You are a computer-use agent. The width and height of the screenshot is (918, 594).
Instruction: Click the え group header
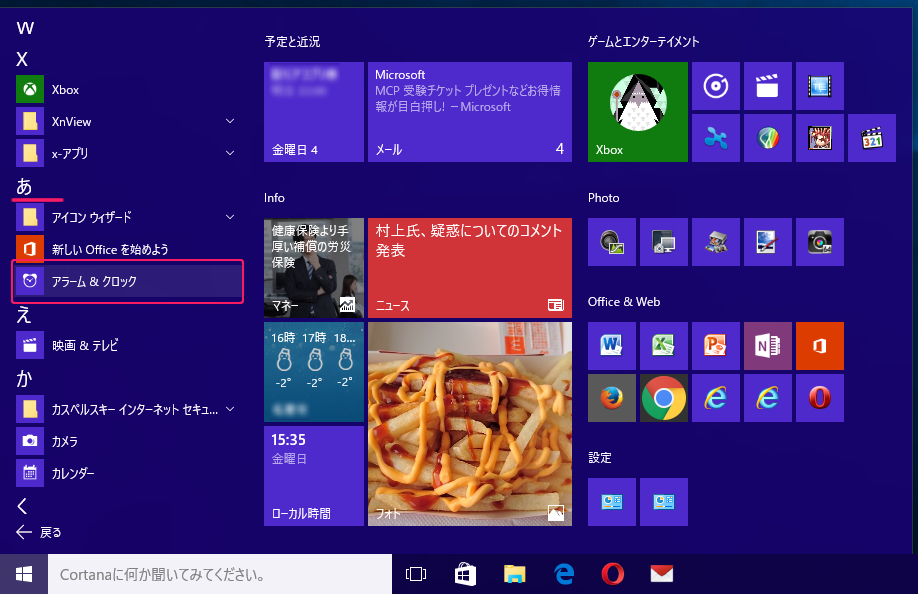23,315
